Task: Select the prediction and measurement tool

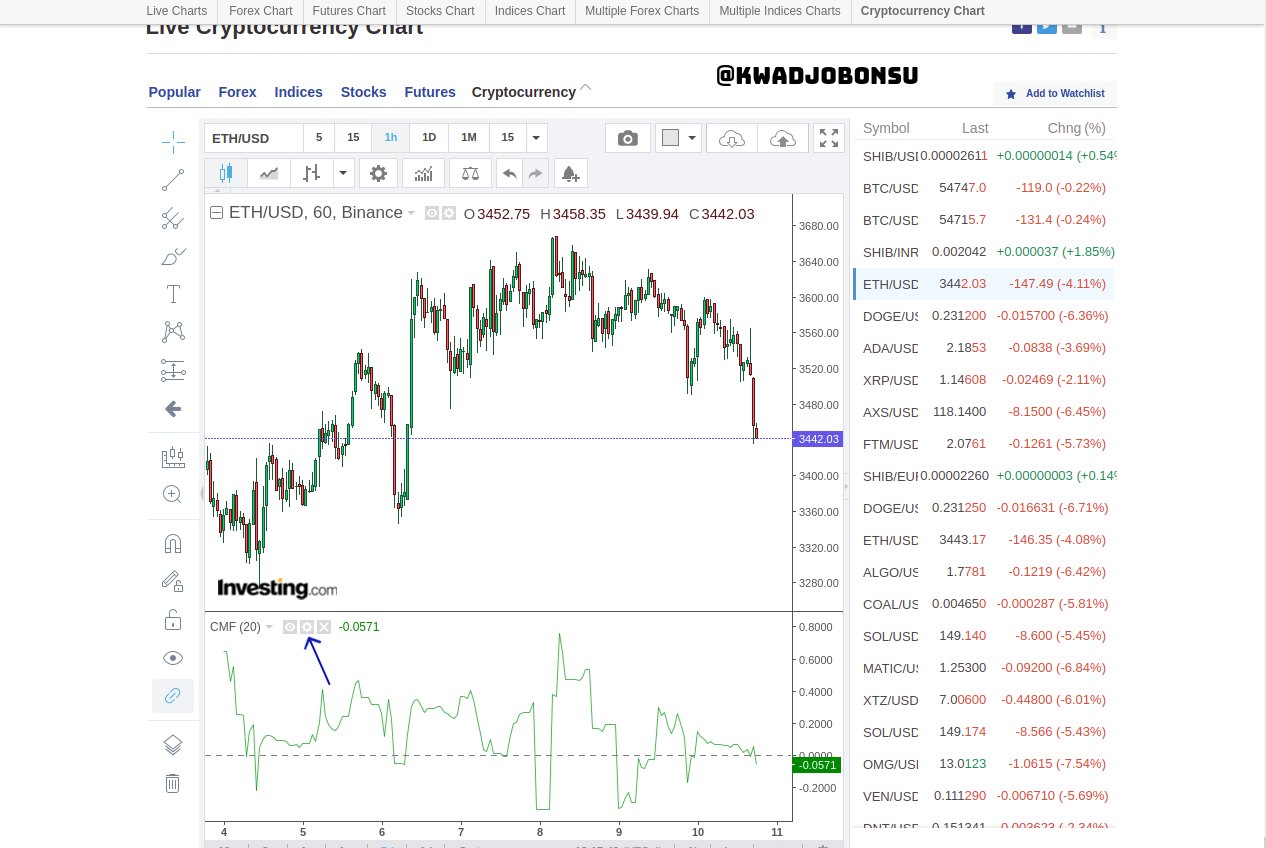Action: point(173,370)
